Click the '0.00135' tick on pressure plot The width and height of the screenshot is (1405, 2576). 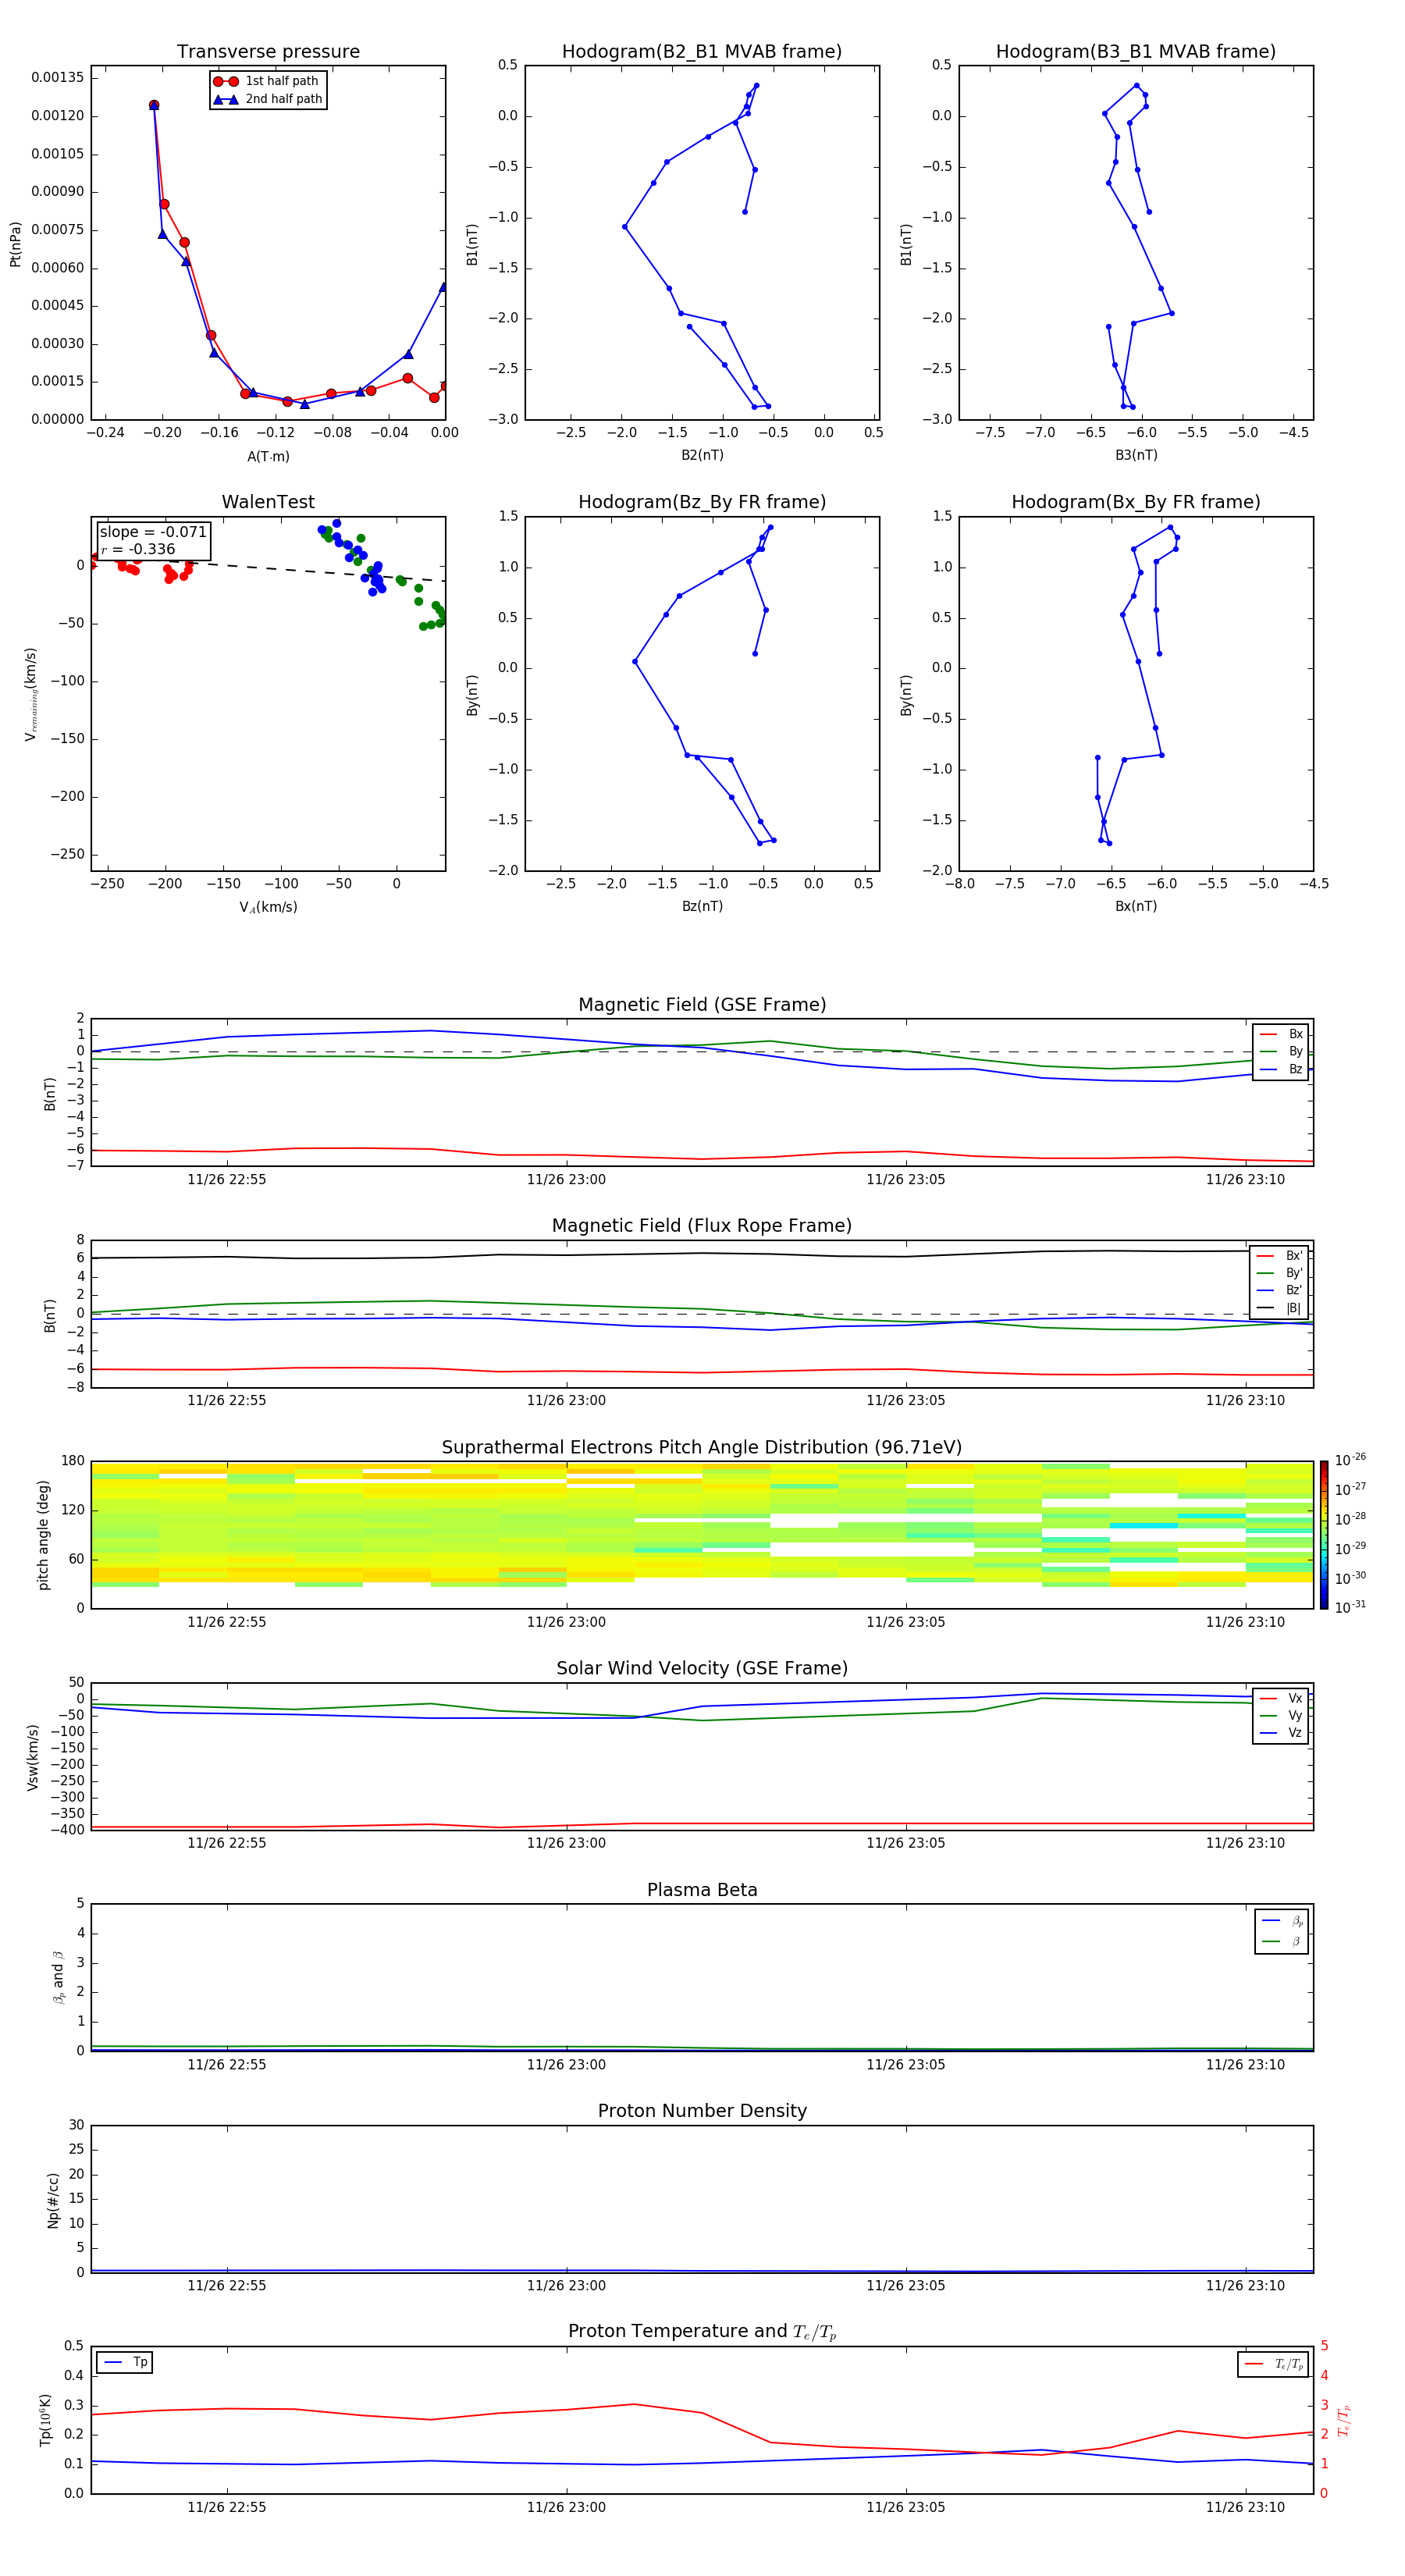point(57,78)
